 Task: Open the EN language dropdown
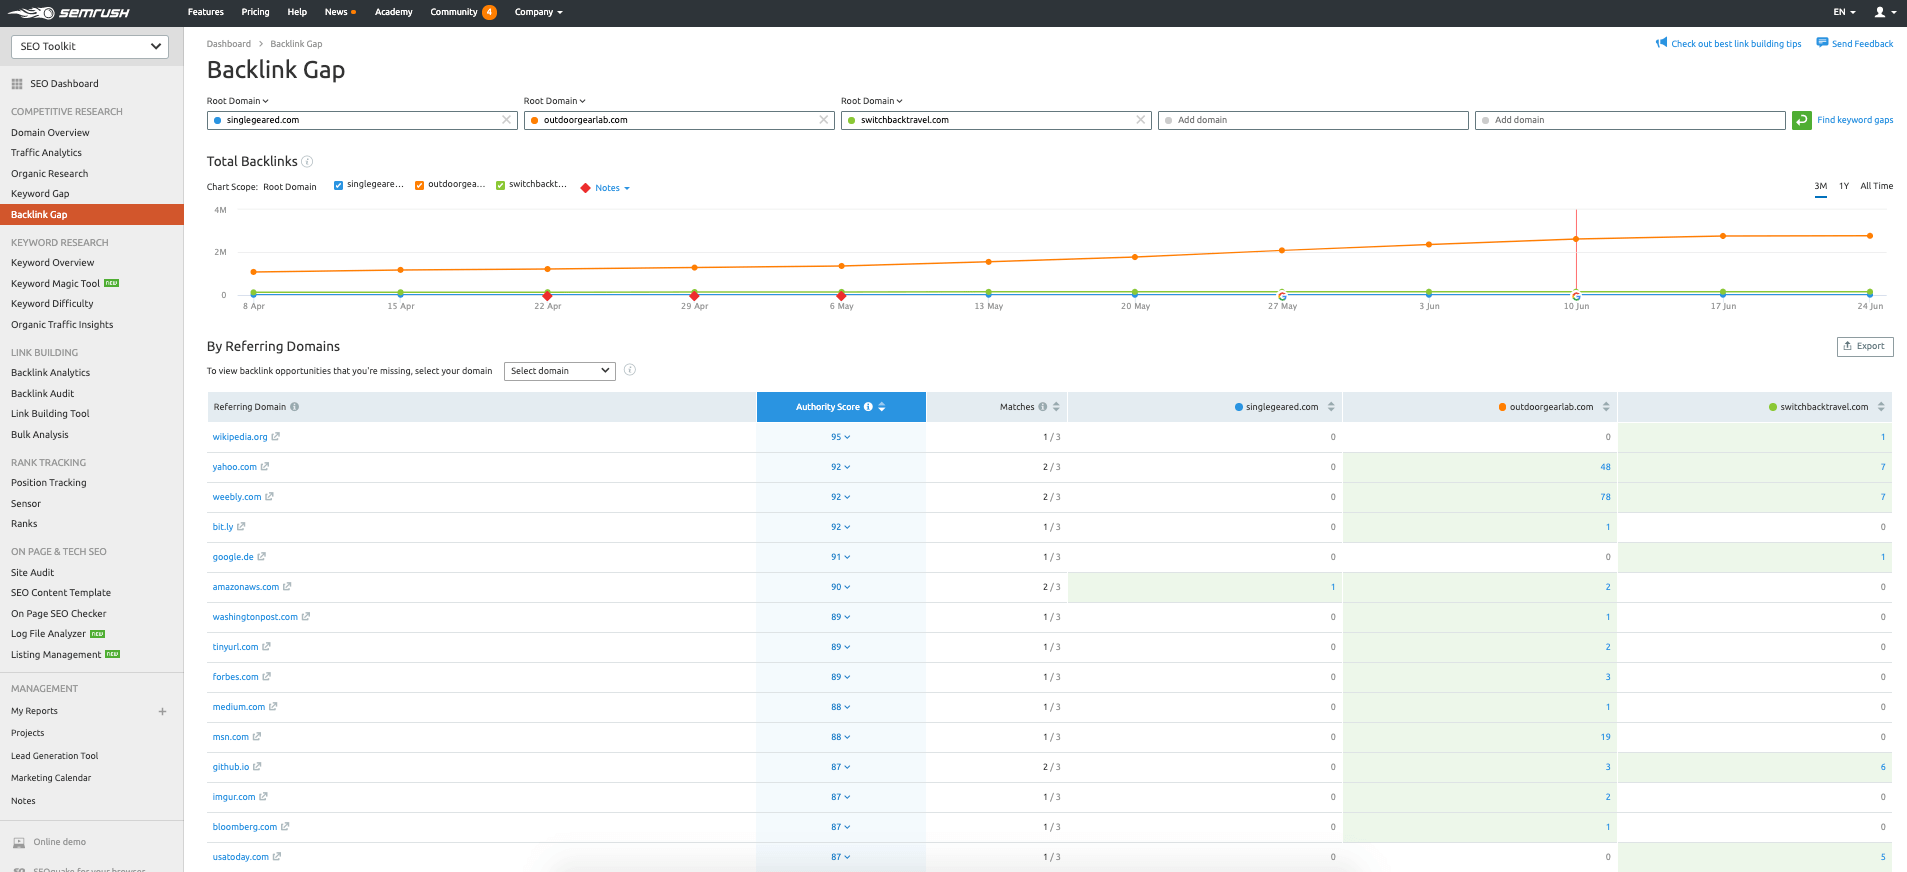(x=1844, y=12)
